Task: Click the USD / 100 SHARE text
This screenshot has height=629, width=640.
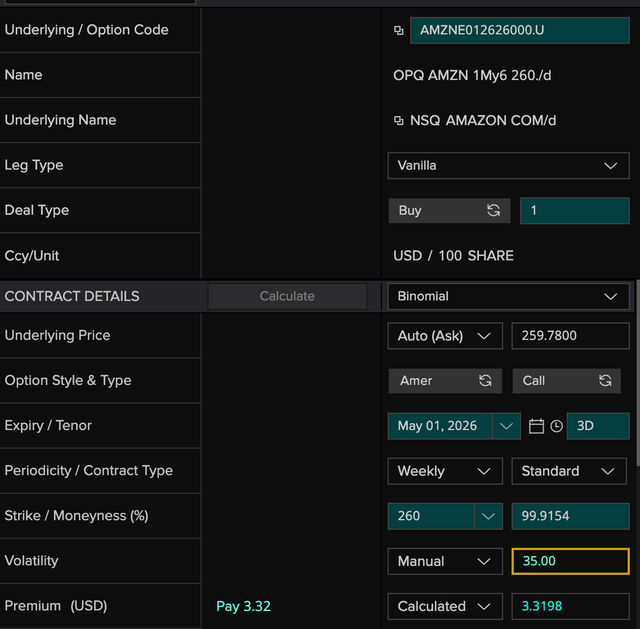Action: click(x=453, y=256)
